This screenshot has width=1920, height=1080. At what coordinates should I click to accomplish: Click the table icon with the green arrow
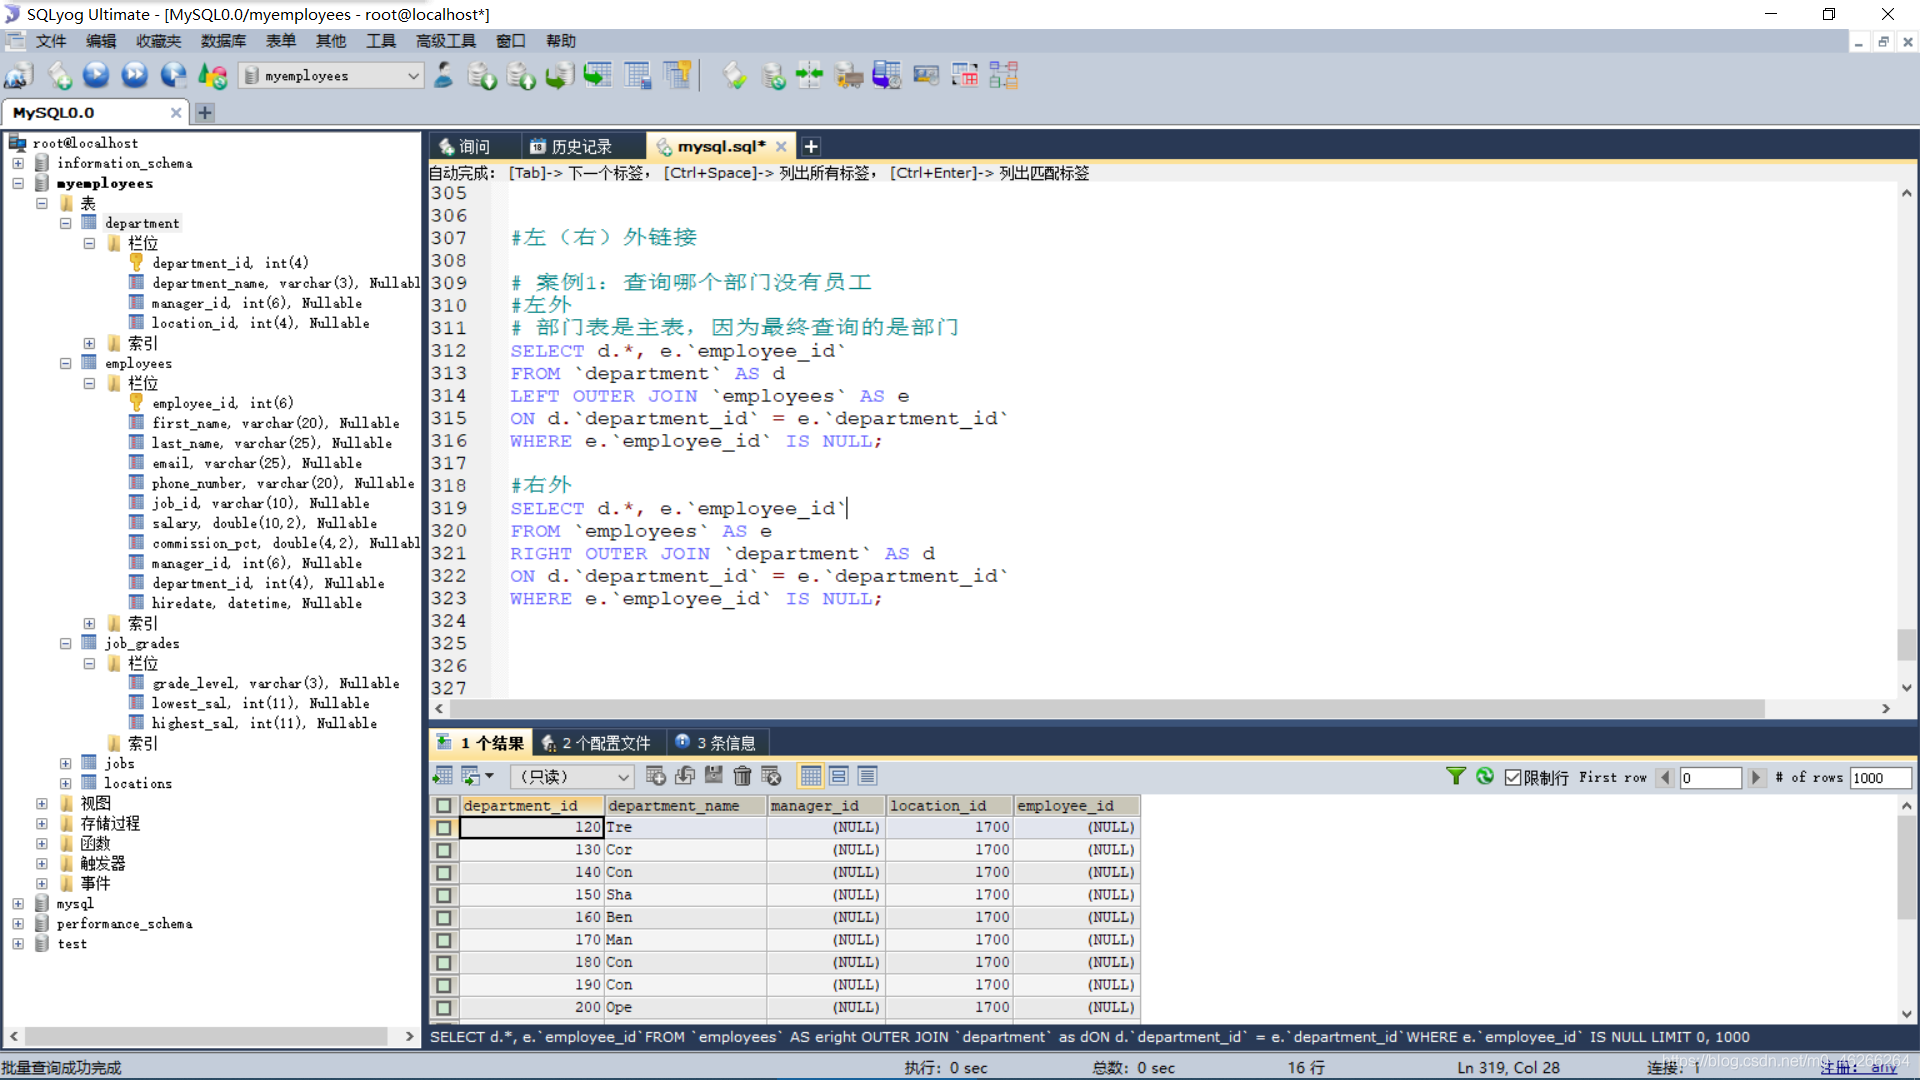pyautogui.click(x=598, y=75)
